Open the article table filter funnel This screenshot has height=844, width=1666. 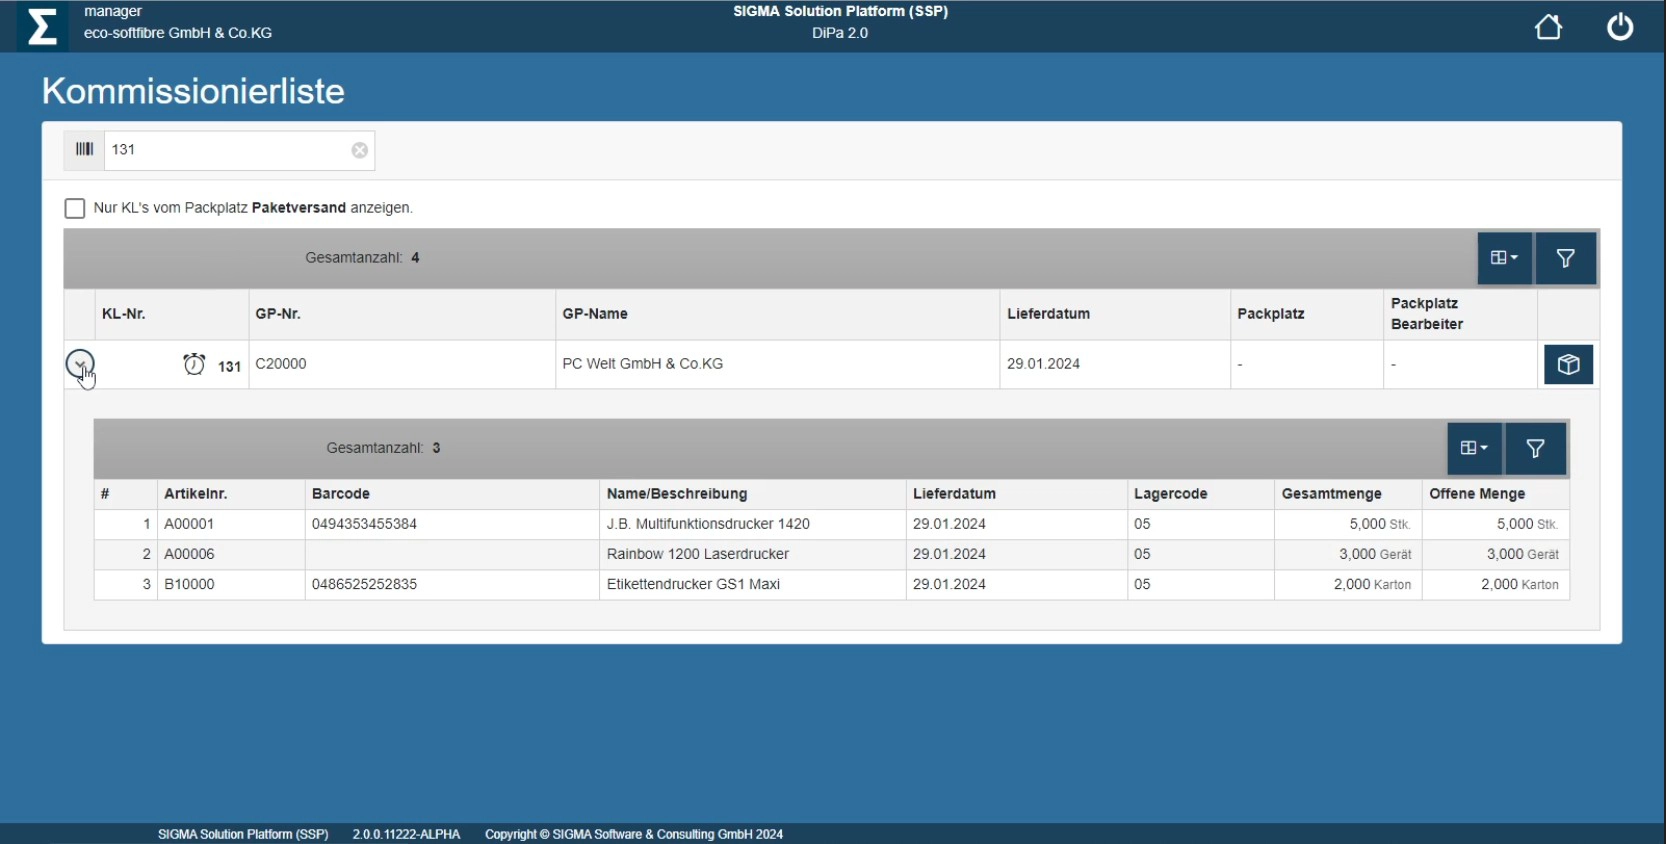pos(1535,449)
